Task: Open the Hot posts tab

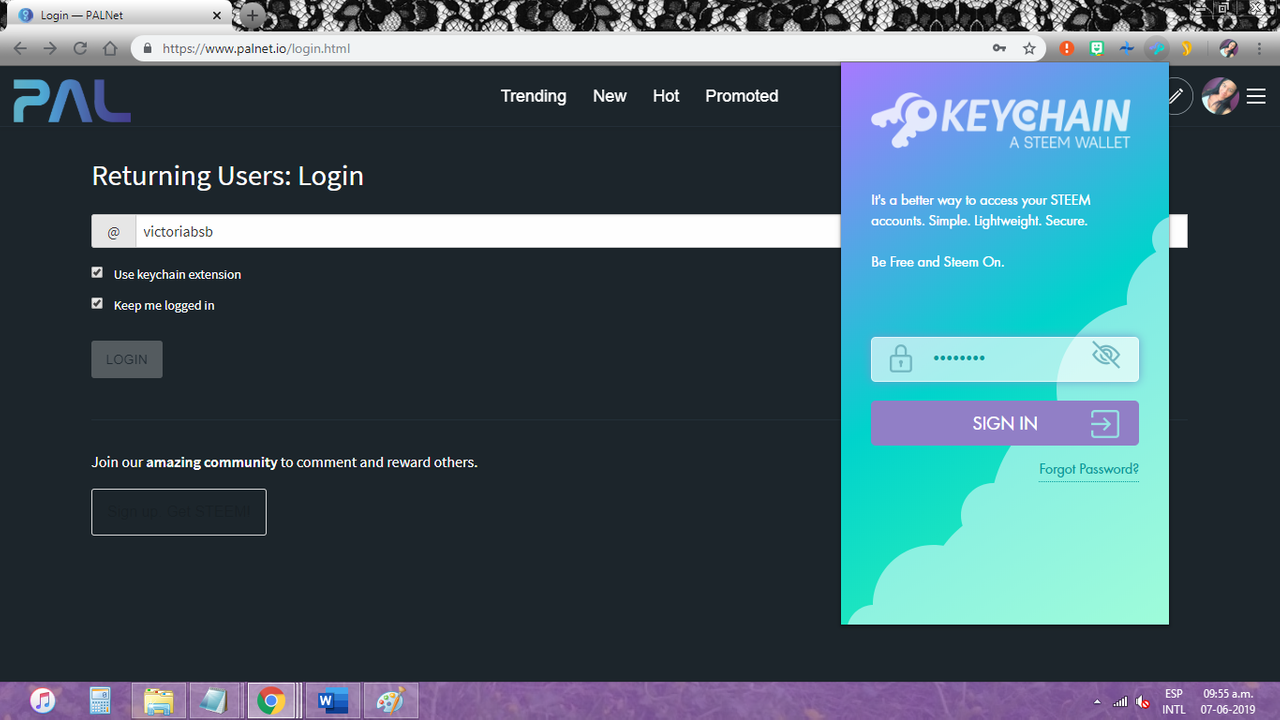Action: [x=666, y=96]
